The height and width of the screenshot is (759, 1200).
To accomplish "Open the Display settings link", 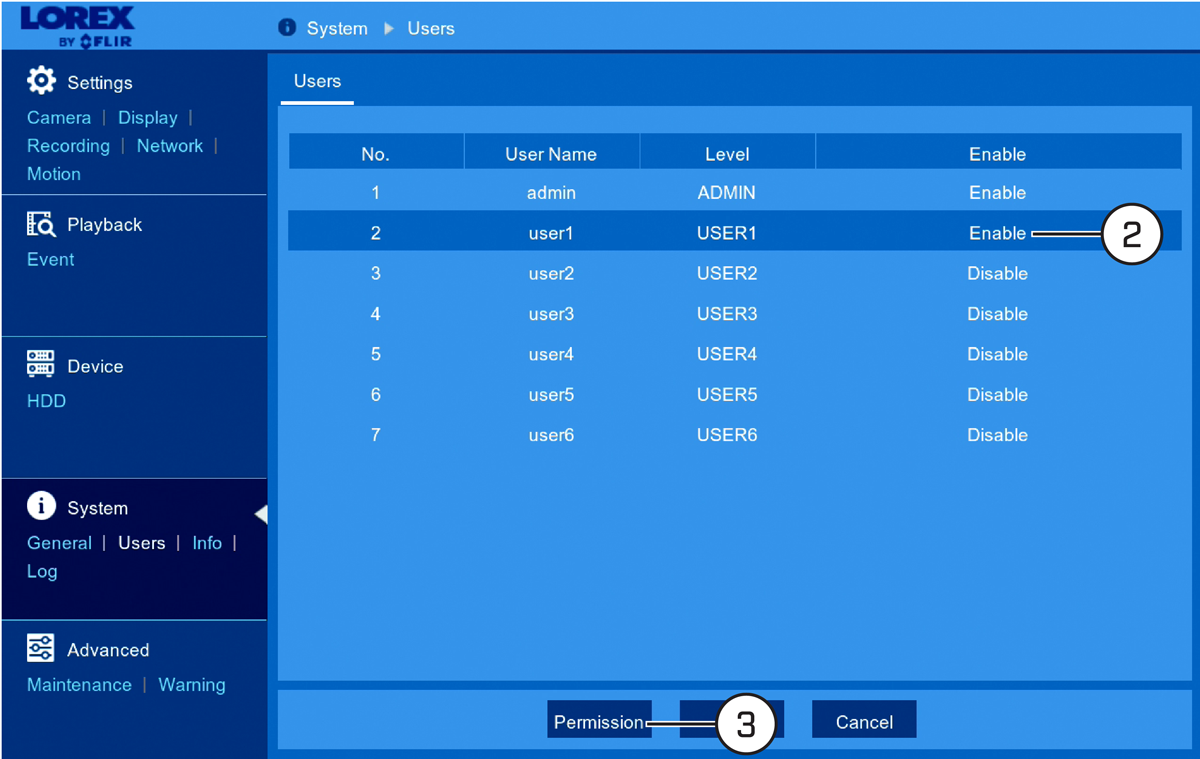I will click(147, 117).
